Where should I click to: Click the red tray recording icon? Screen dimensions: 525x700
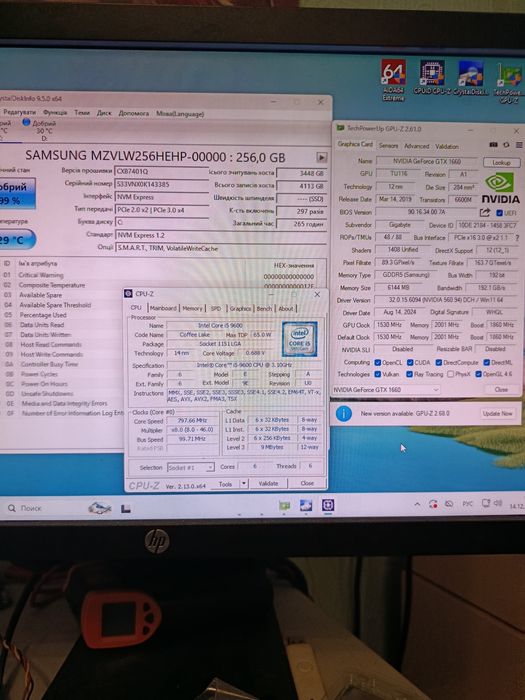(x=433, y=504)
